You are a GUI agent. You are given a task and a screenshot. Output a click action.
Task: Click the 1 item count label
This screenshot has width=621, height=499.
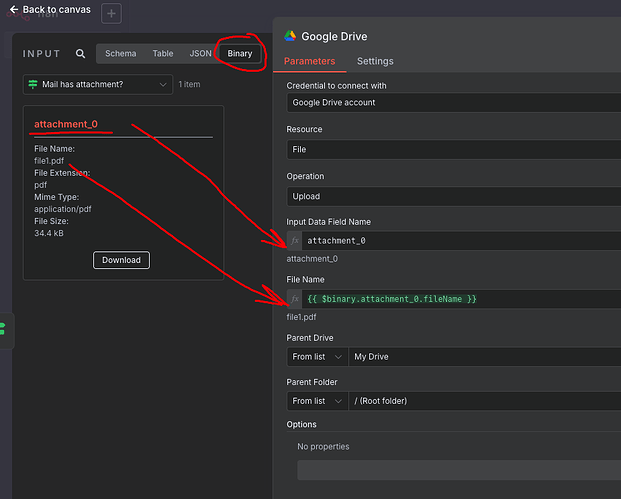click(x=189, y=84)
